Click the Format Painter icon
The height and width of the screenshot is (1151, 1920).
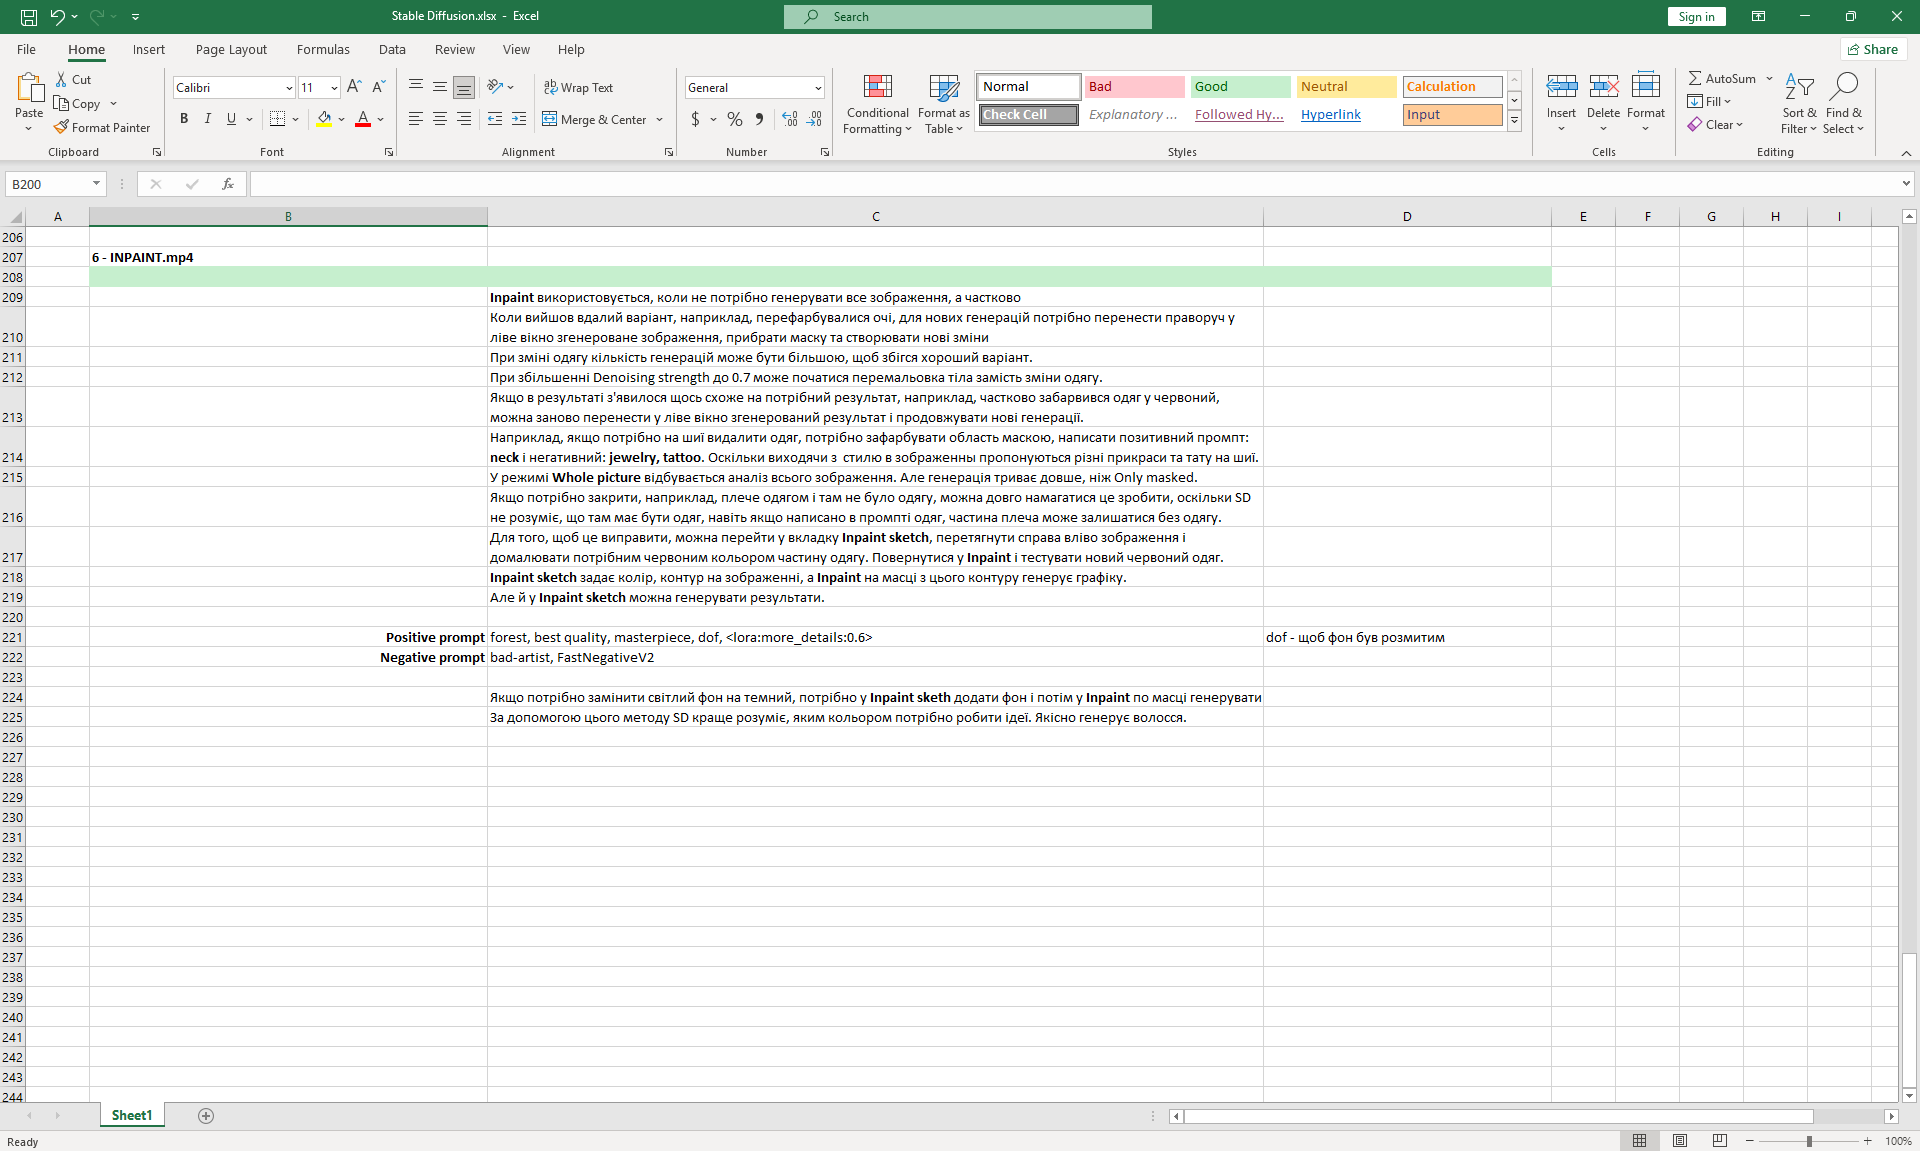[62, 128]
